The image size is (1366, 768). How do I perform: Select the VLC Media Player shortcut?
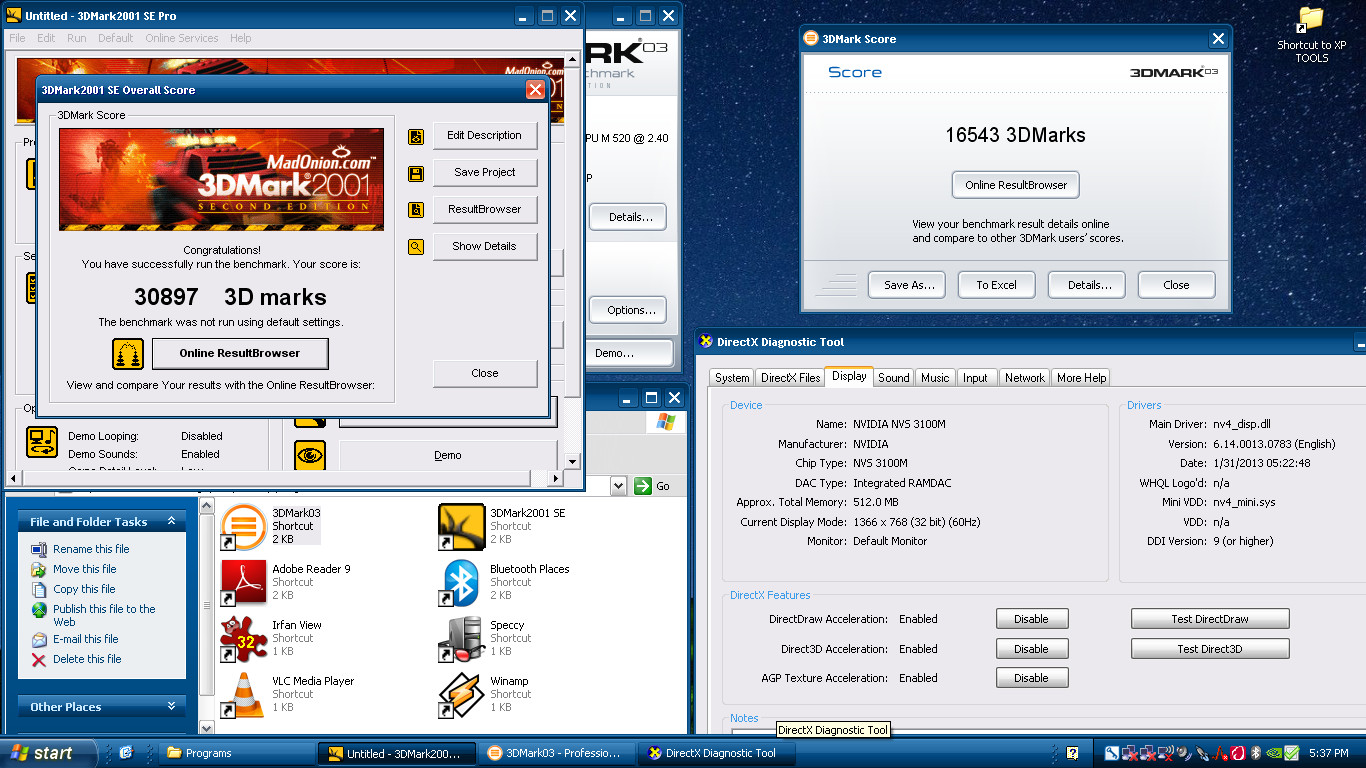click(243, 694)
